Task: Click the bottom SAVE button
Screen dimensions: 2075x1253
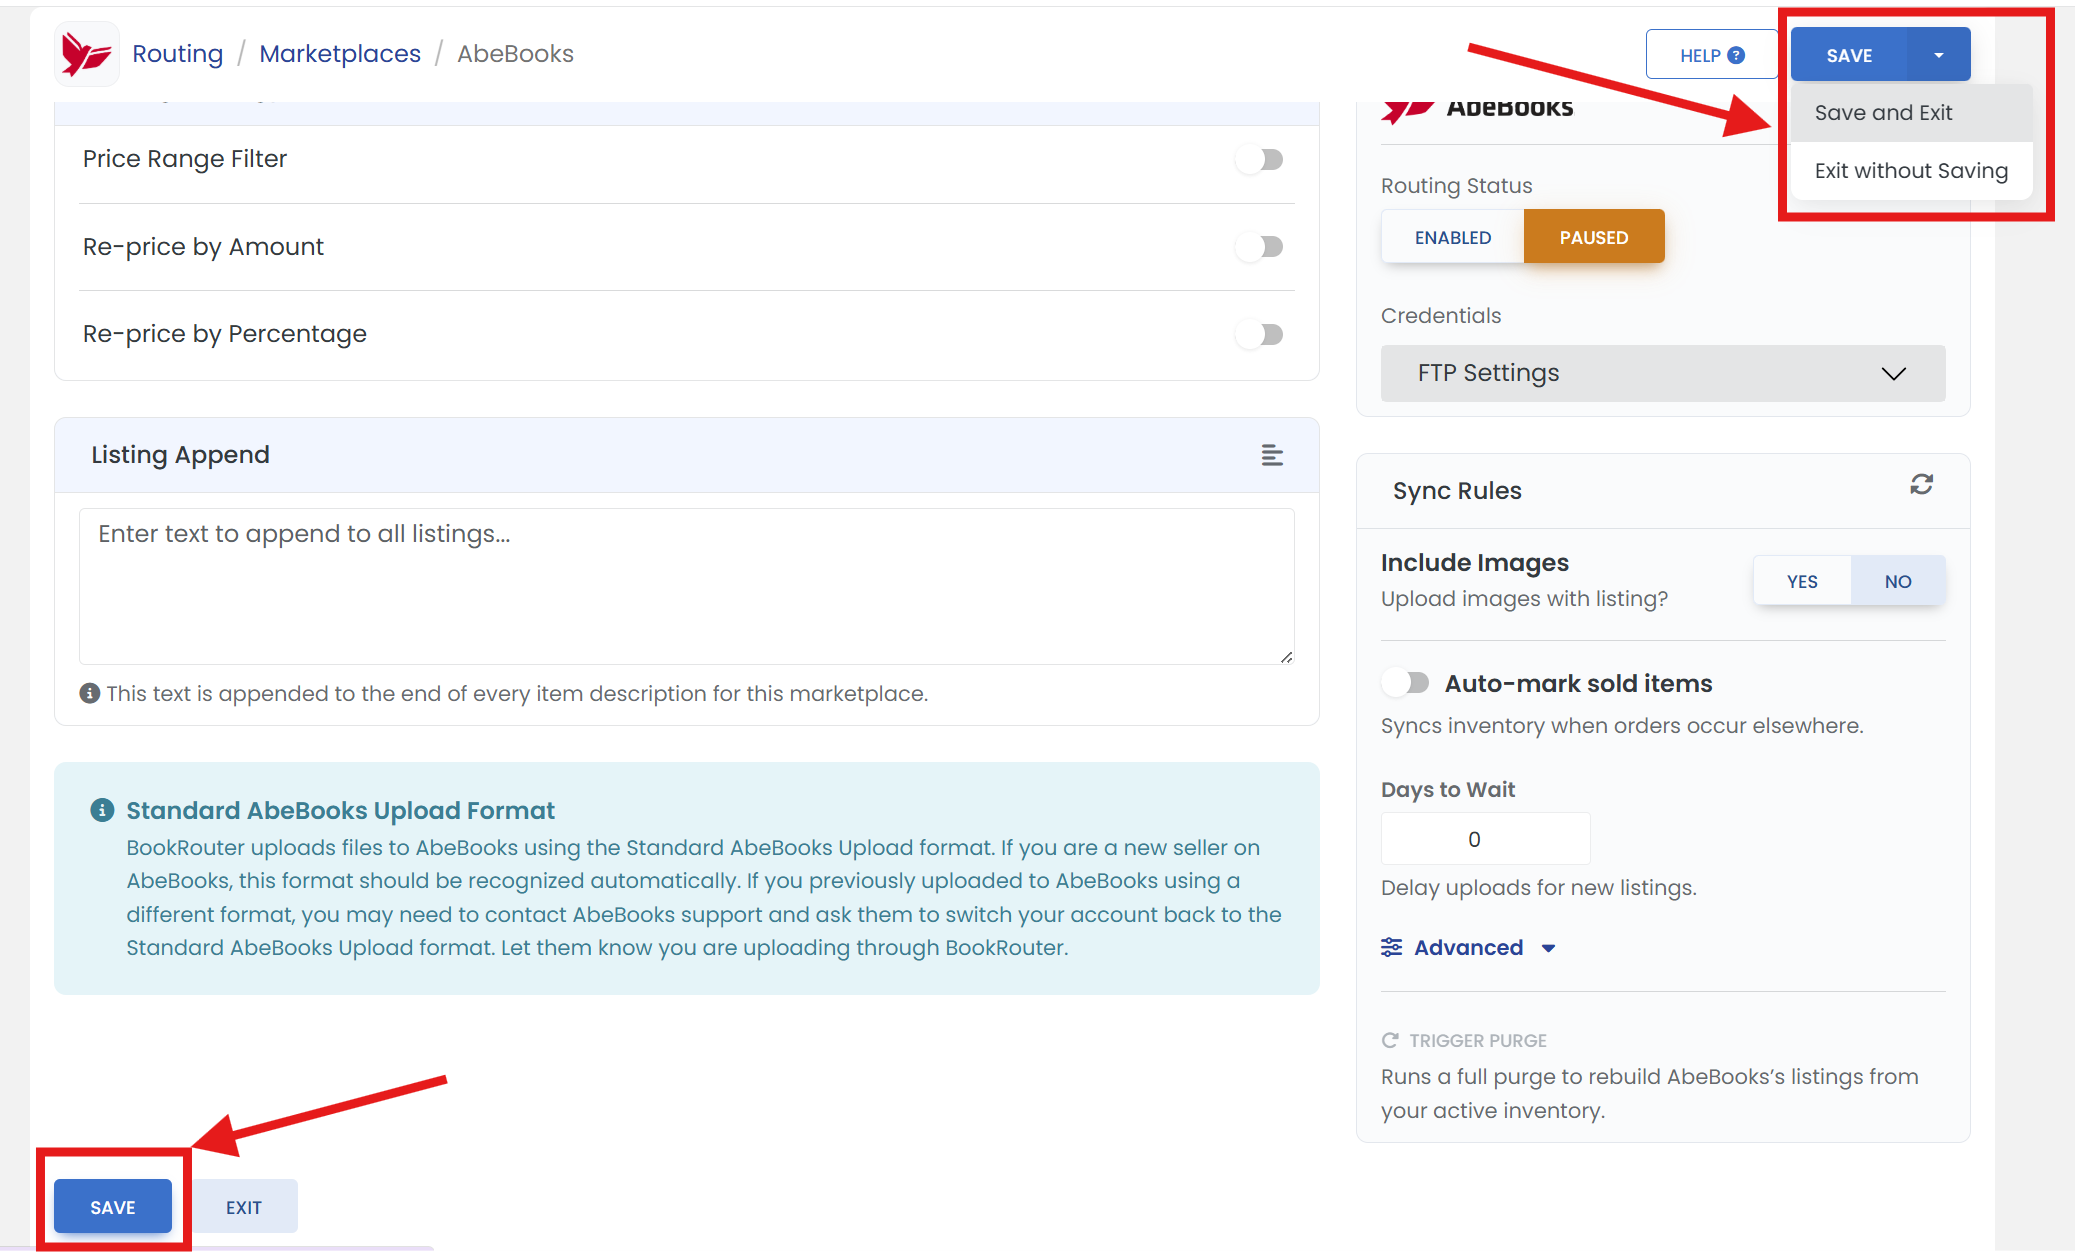Action: pos(113,1207)
